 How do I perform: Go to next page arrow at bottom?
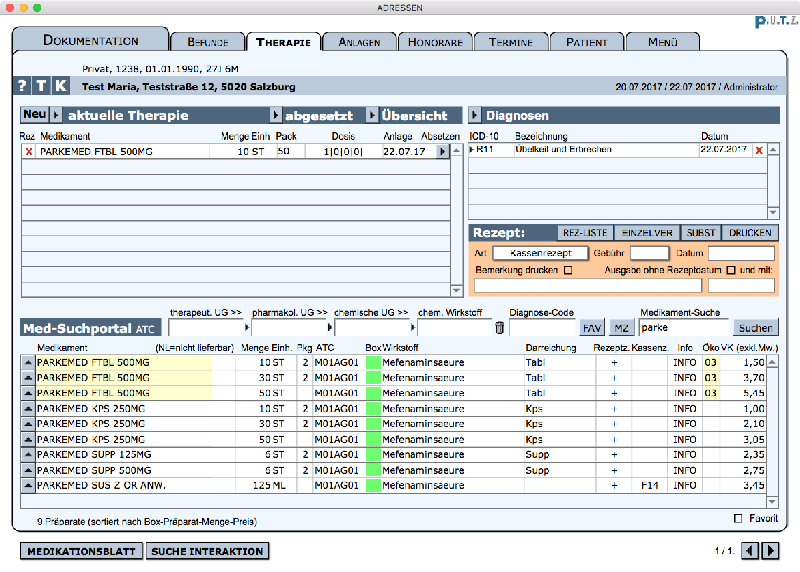click(770, 551)
